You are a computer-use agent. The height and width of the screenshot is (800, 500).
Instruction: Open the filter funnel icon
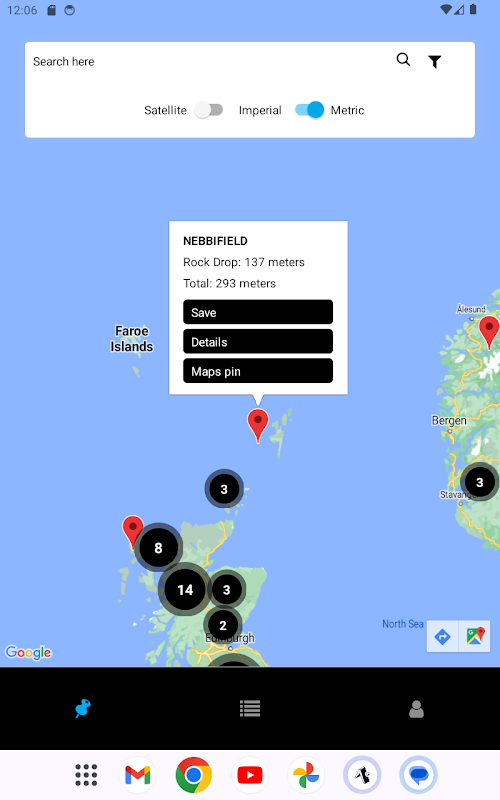pos(435,62)
